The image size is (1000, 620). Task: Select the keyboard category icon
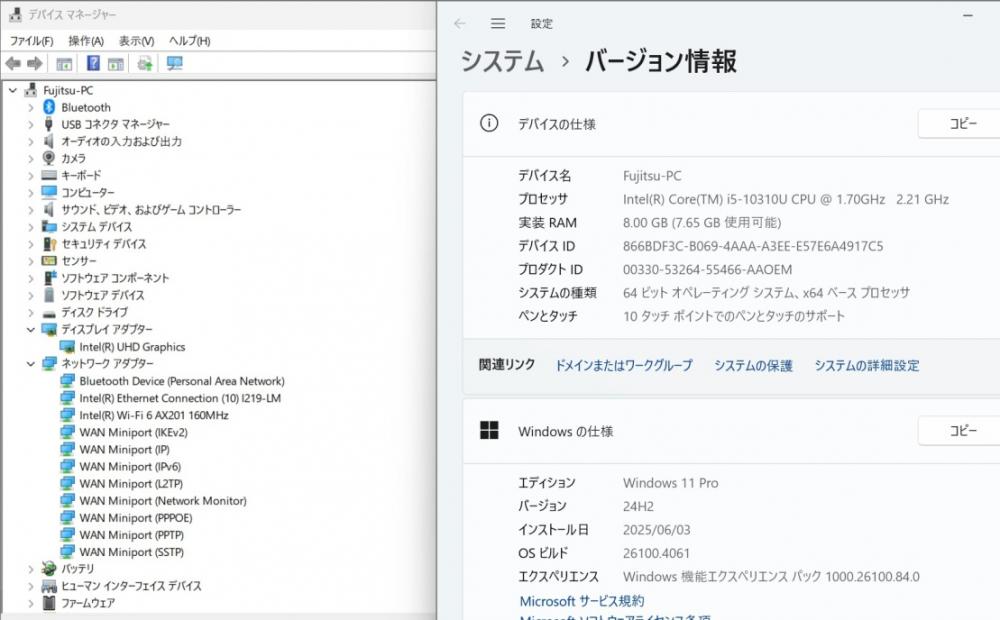49,175
